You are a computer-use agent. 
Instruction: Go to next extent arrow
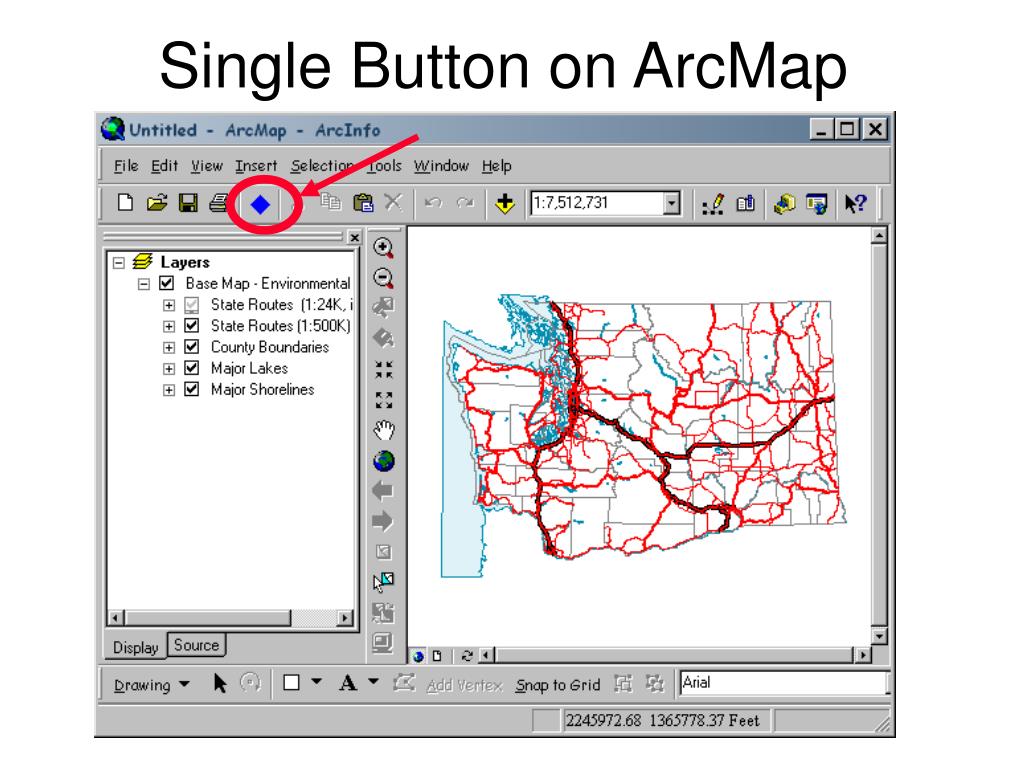(383, 521)
